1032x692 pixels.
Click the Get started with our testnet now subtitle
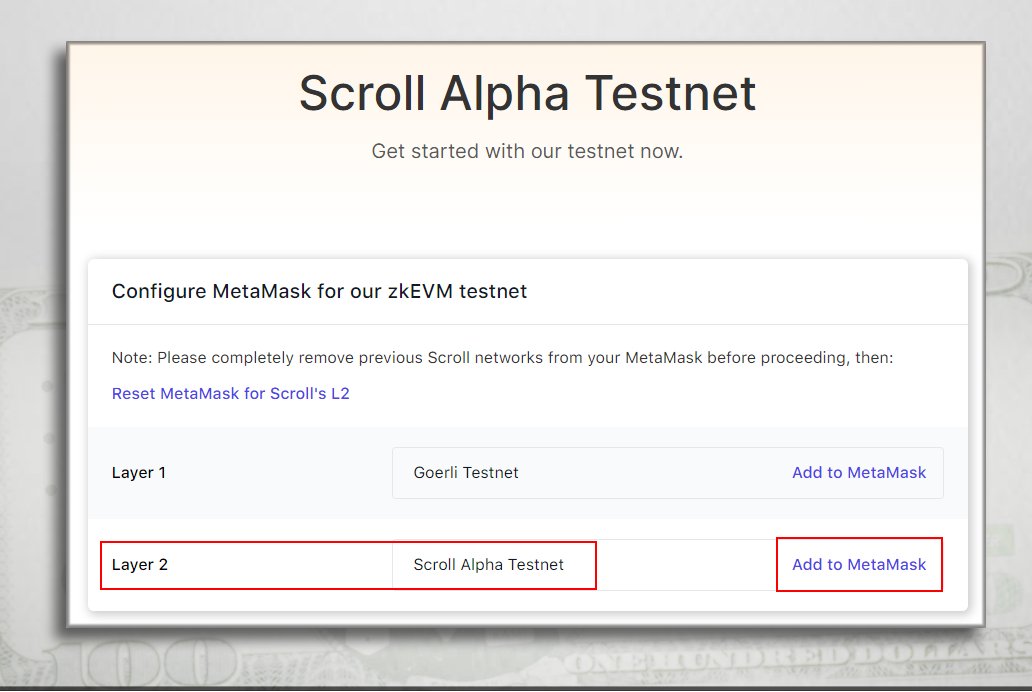pyautogui.click(x=527, y=151)
